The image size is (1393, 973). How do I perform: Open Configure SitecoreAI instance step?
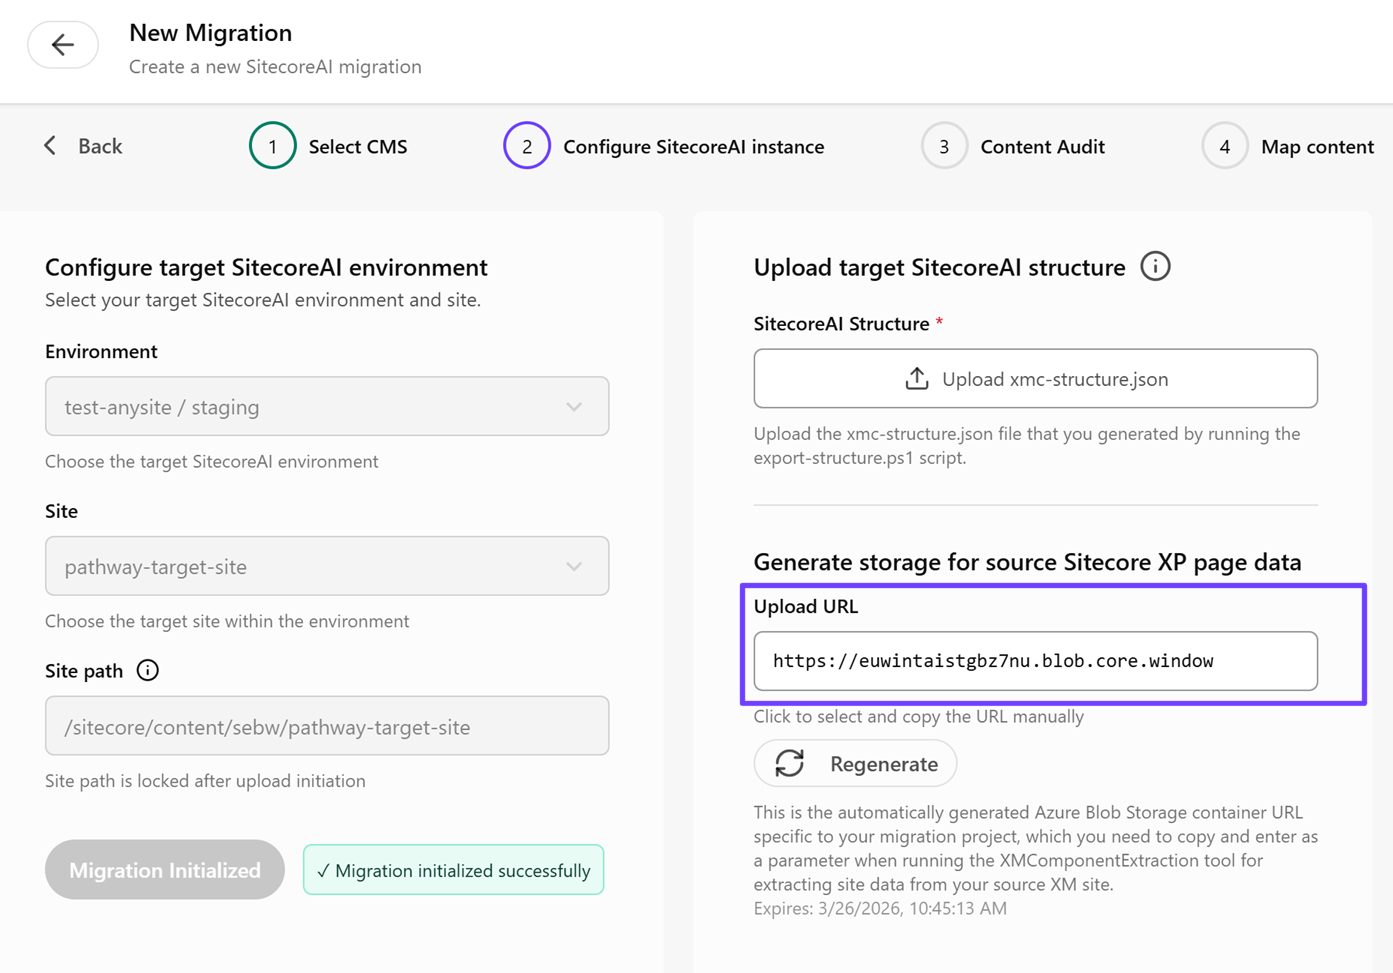click(x=694, y=146)
